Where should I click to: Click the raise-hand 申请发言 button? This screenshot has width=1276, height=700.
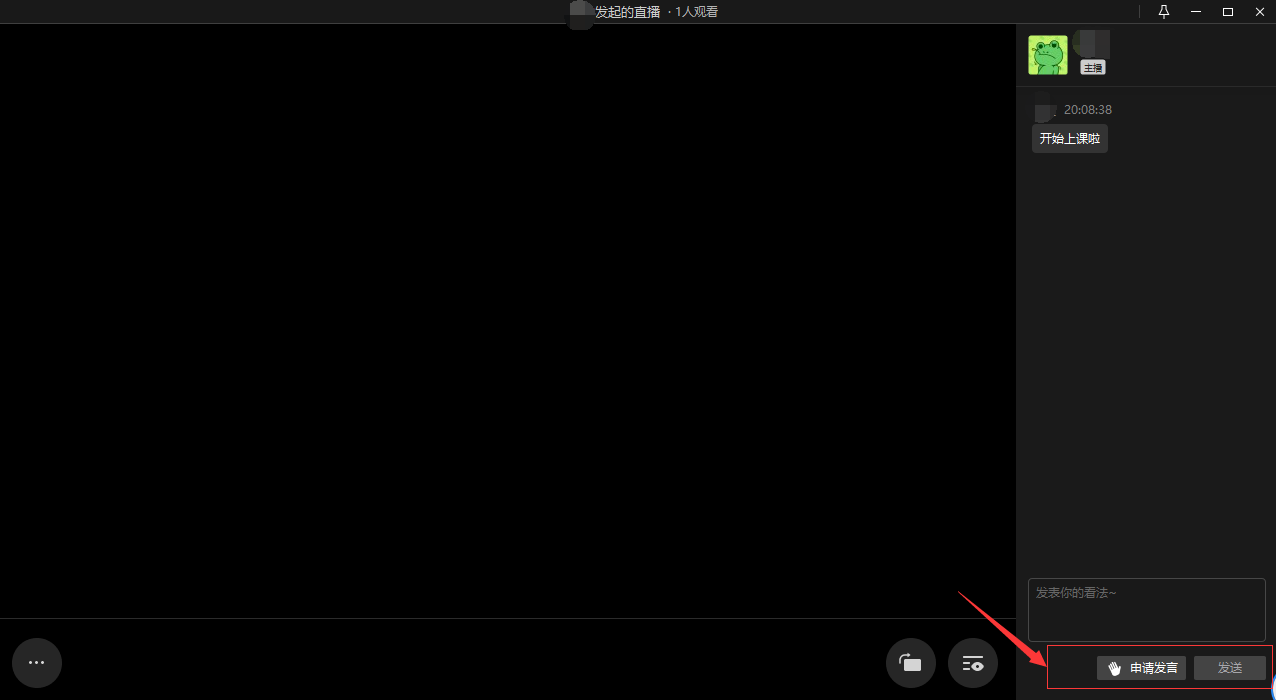point(1141,668)
